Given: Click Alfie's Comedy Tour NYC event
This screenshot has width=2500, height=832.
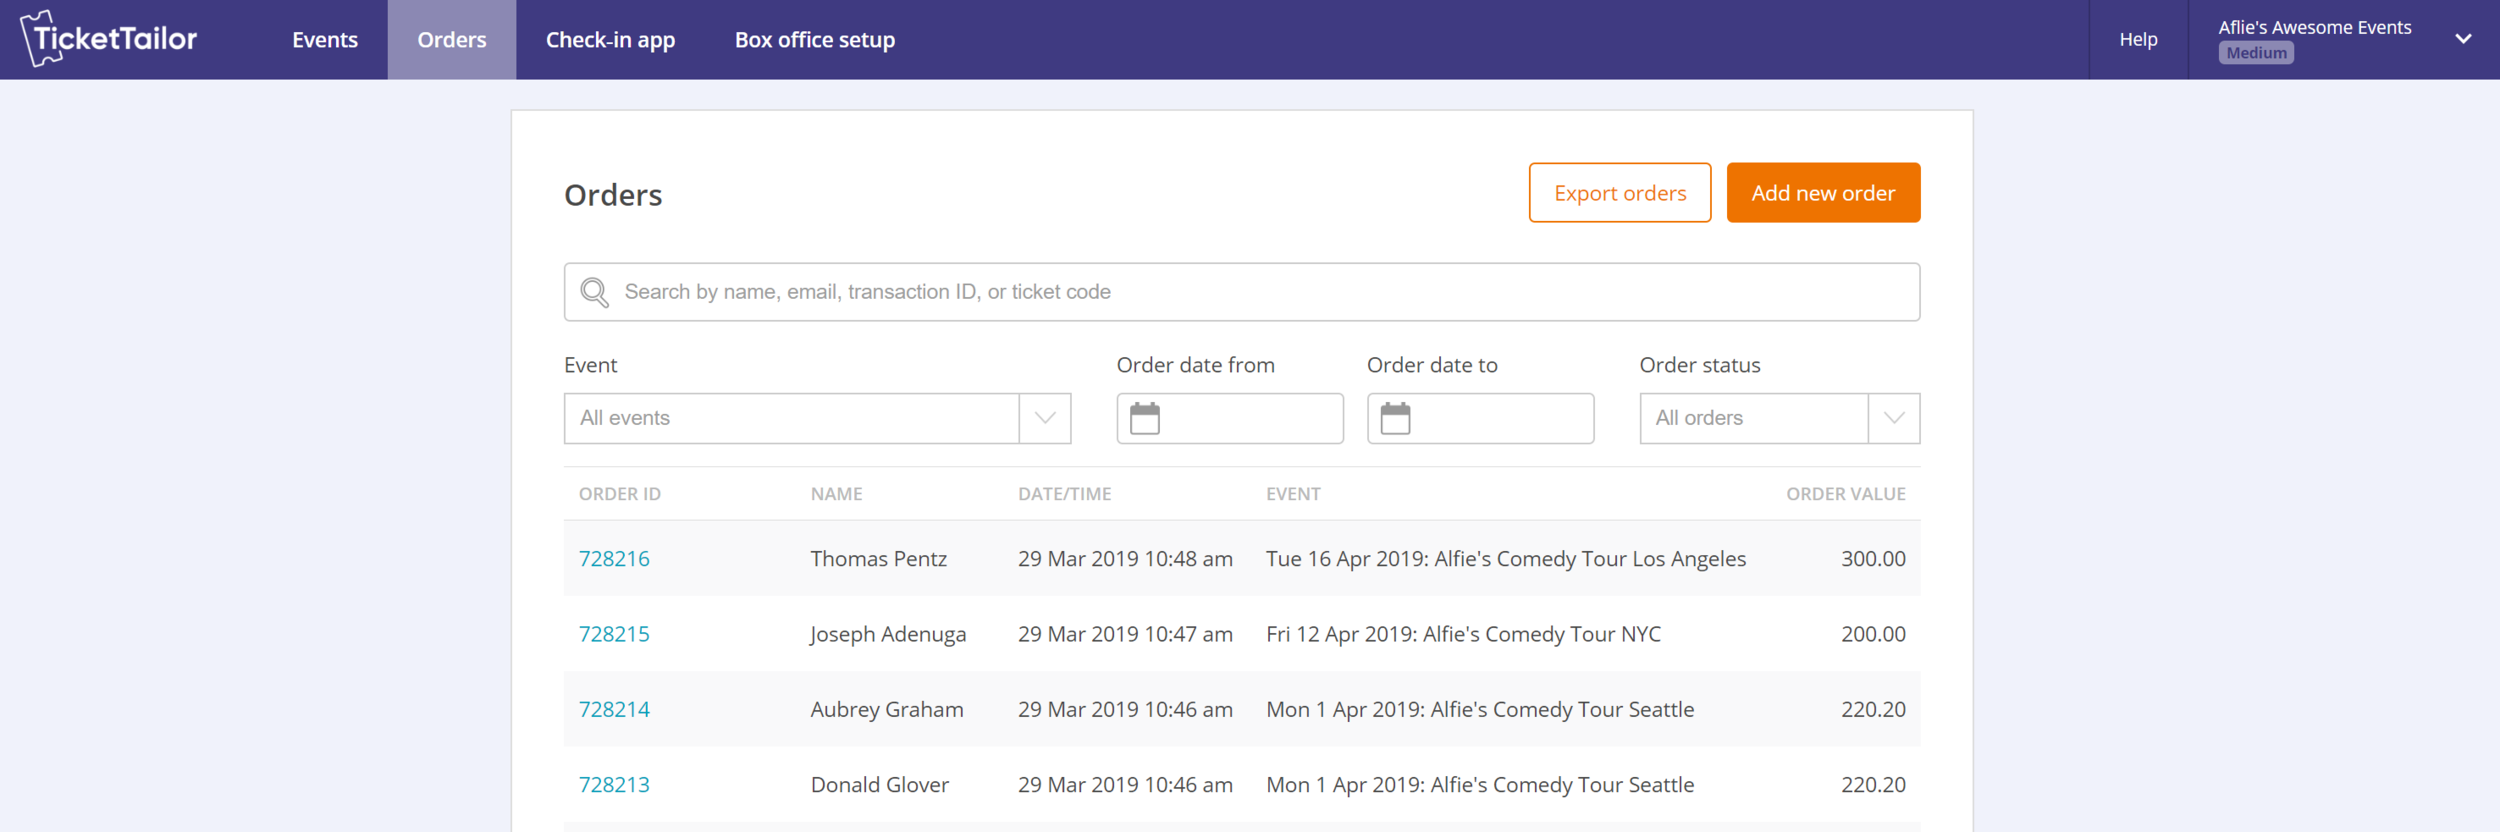Looking at the screenshot, I should point(1463,634).
